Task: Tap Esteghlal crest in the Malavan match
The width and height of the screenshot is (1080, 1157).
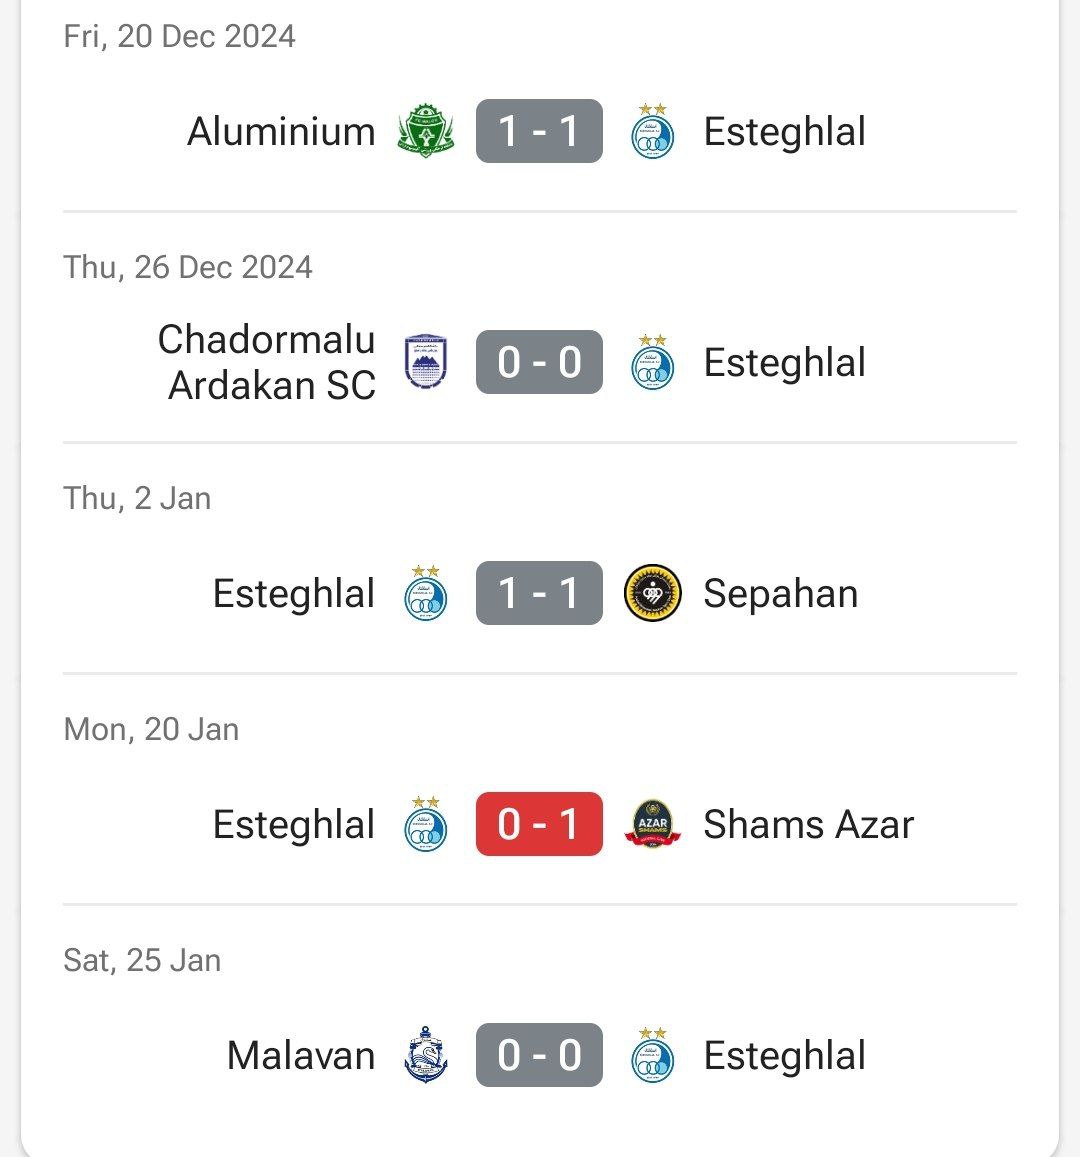Action: click(653, 1055)
